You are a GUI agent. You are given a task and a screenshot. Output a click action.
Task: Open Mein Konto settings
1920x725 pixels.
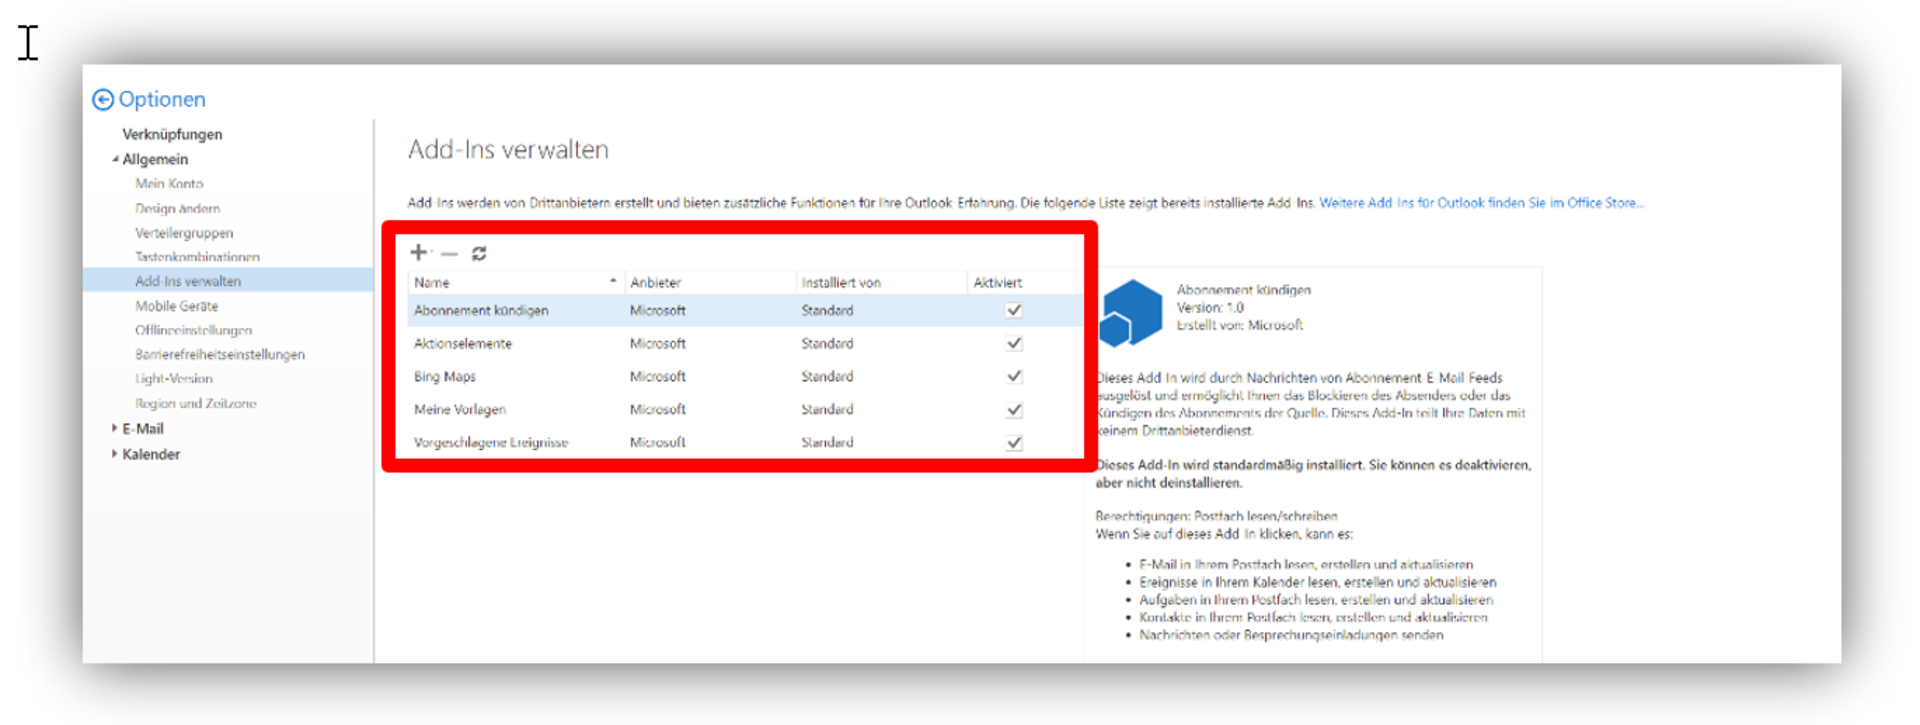point(169,183)
